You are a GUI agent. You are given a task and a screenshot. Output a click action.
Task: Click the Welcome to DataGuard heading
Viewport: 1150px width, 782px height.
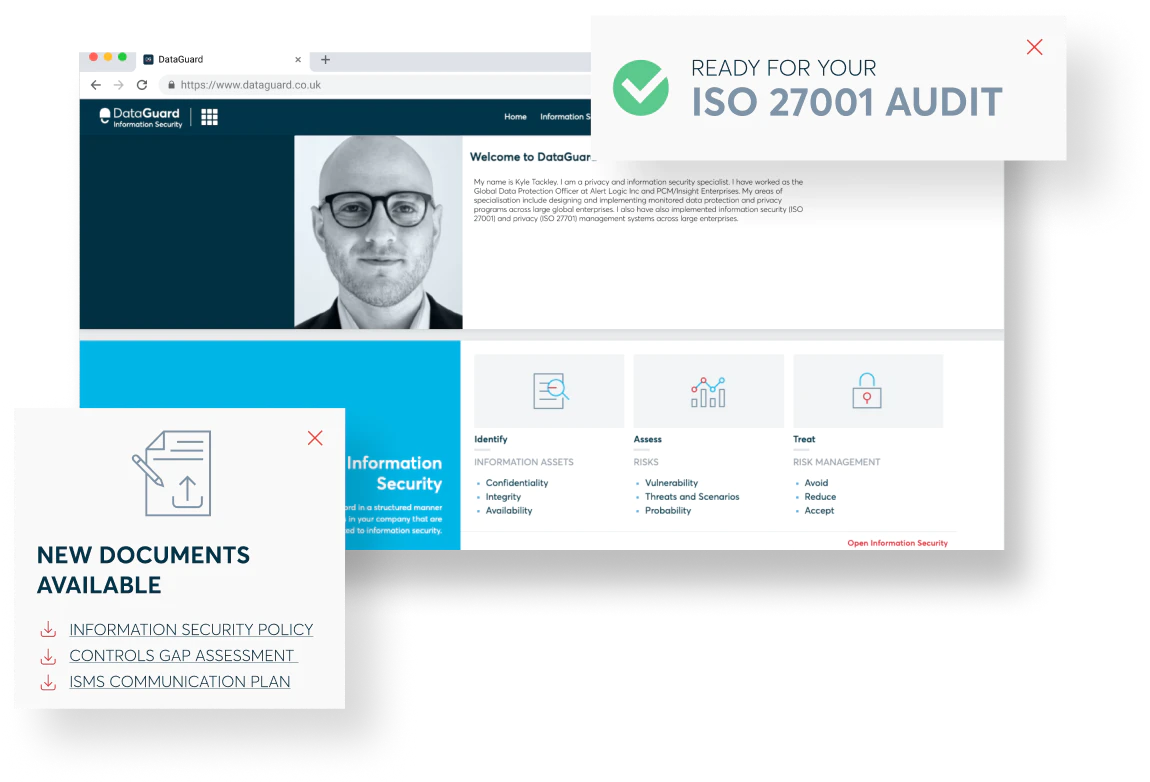pyautogui.click(x=531, y=157)
